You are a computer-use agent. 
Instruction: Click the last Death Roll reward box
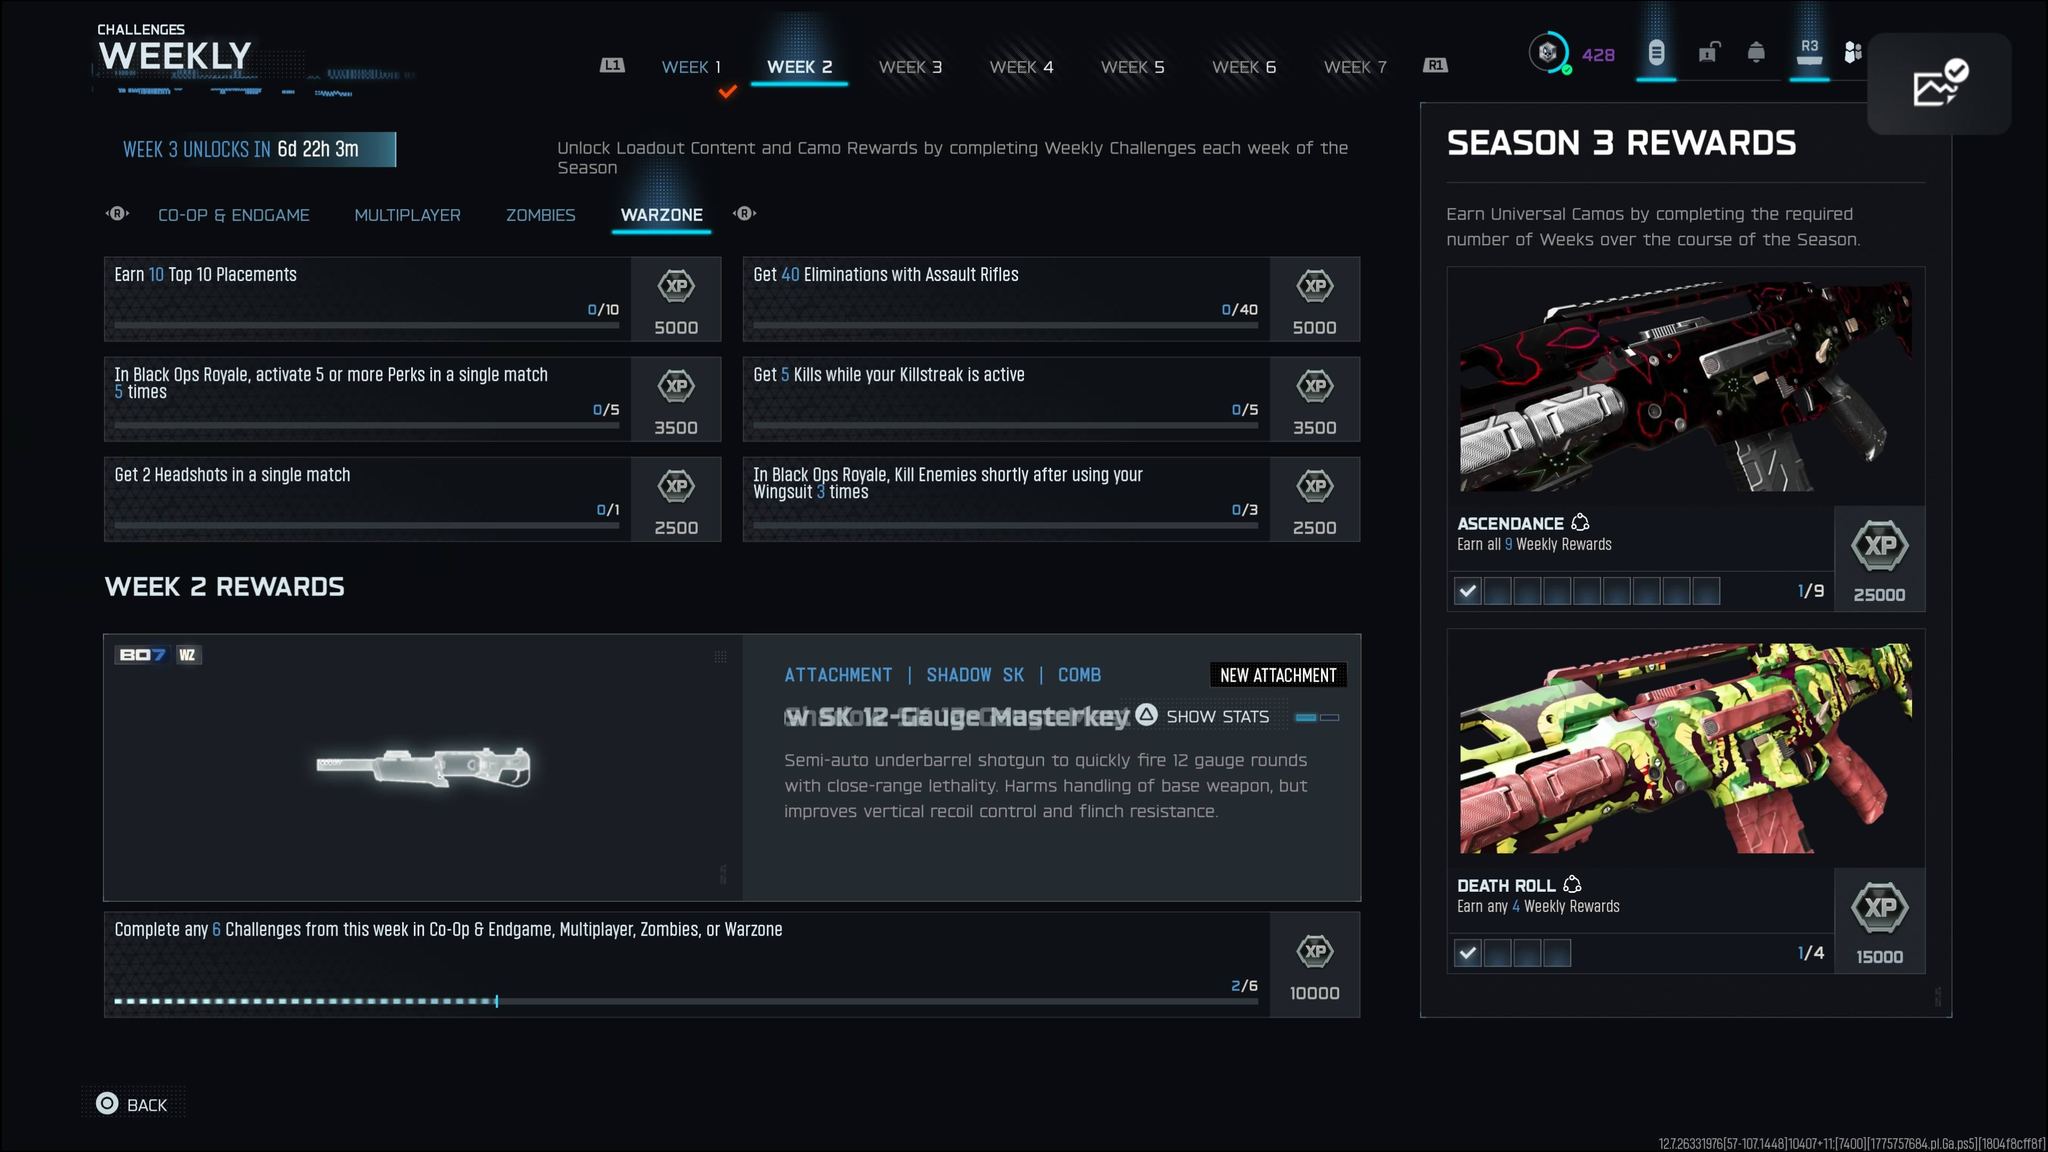1557,953
